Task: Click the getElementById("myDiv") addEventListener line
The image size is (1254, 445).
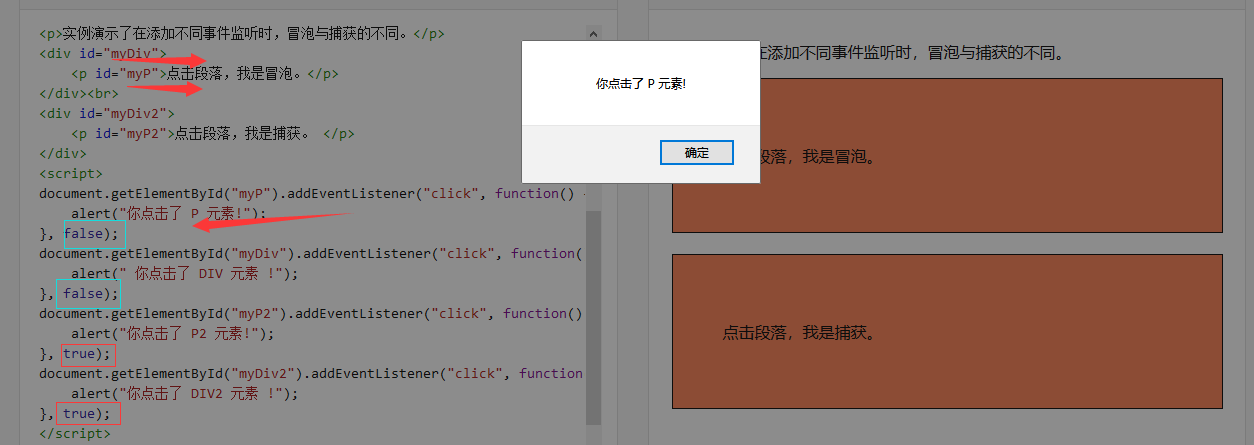Action: click(312, 253)
